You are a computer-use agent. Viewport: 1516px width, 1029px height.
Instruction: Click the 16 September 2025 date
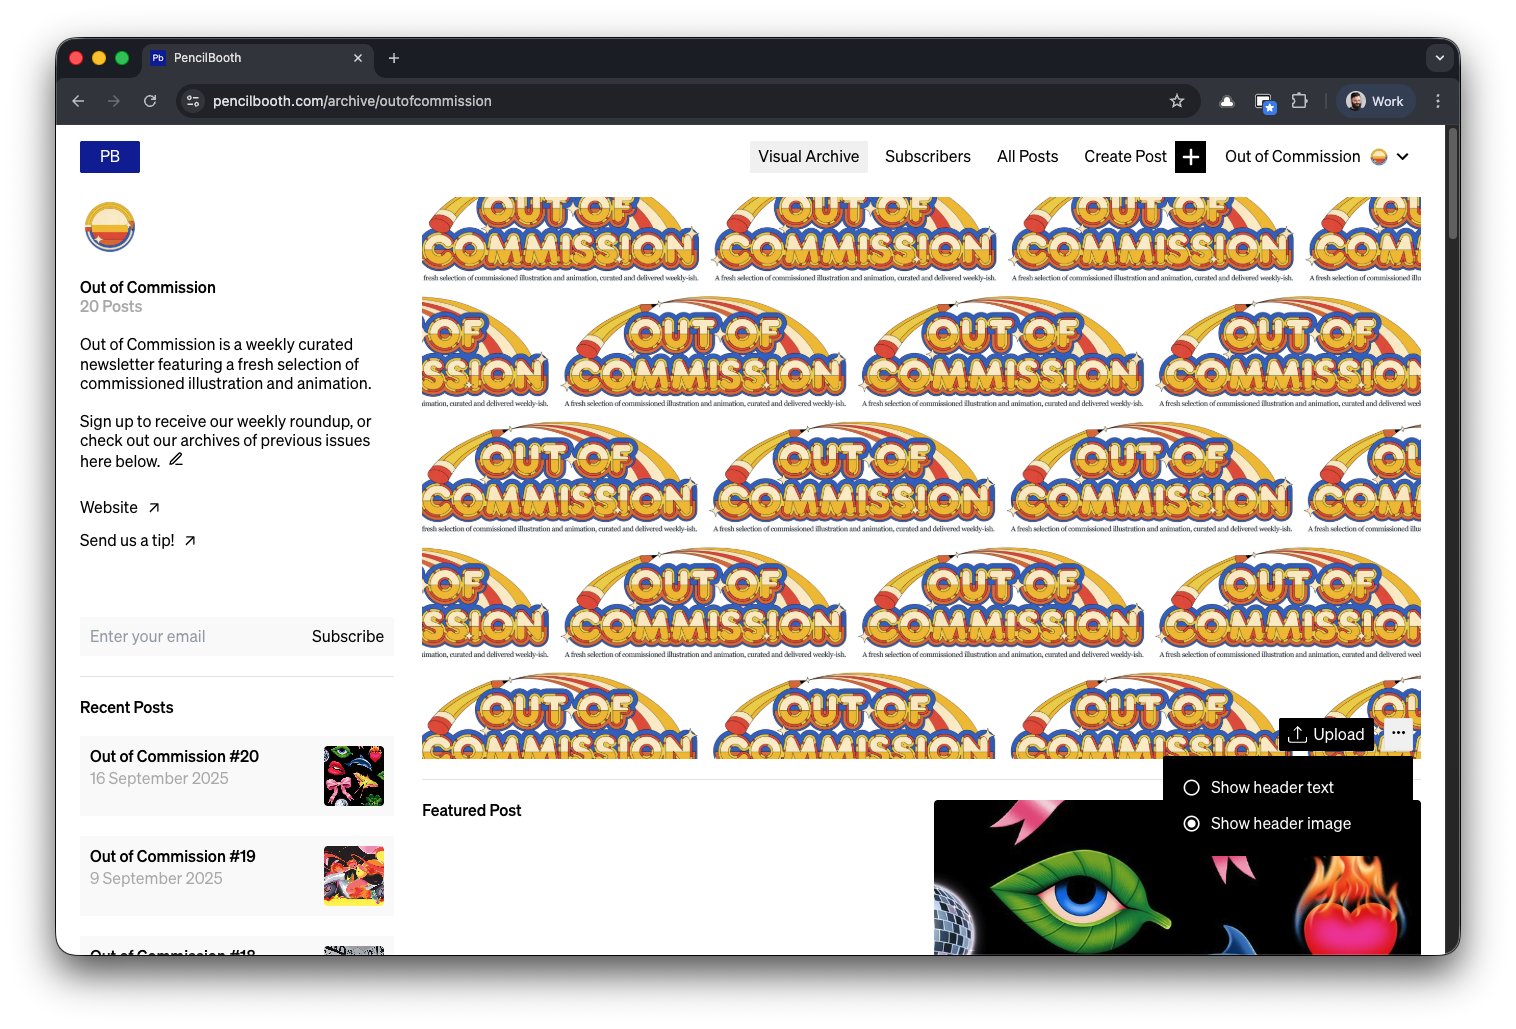159,779
